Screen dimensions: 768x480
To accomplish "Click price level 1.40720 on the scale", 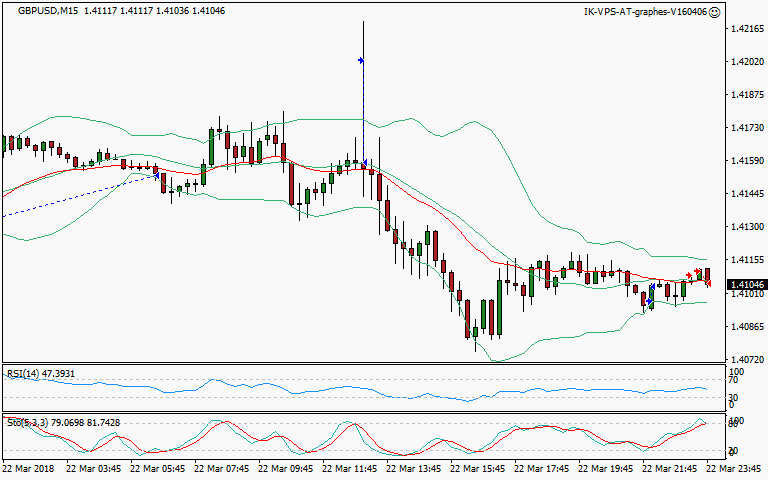I will (747, 360).
